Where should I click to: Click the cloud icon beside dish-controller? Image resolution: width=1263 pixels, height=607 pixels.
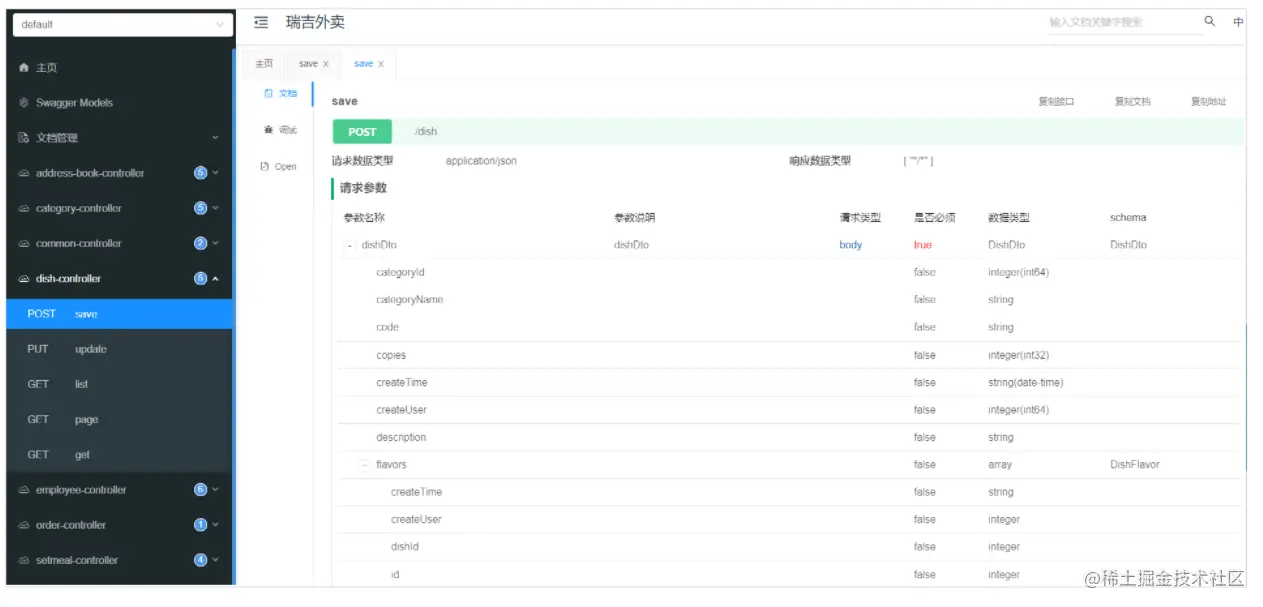point(25,279)
